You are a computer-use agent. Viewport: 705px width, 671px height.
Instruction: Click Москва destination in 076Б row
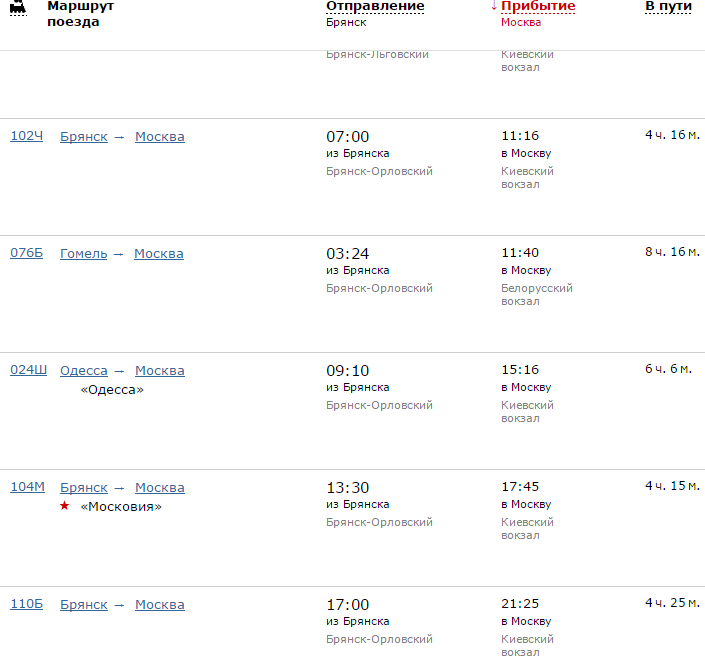coord(159,253)
